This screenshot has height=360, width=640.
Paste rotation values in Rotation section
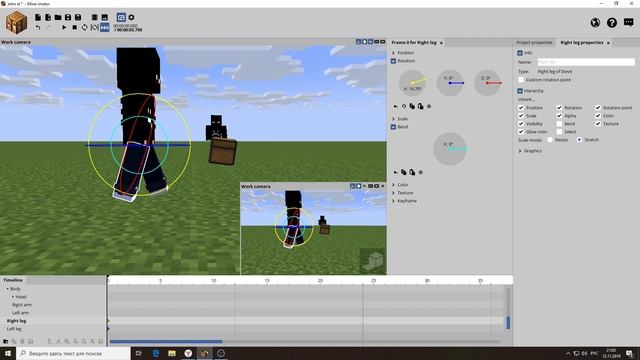(420, 106)
